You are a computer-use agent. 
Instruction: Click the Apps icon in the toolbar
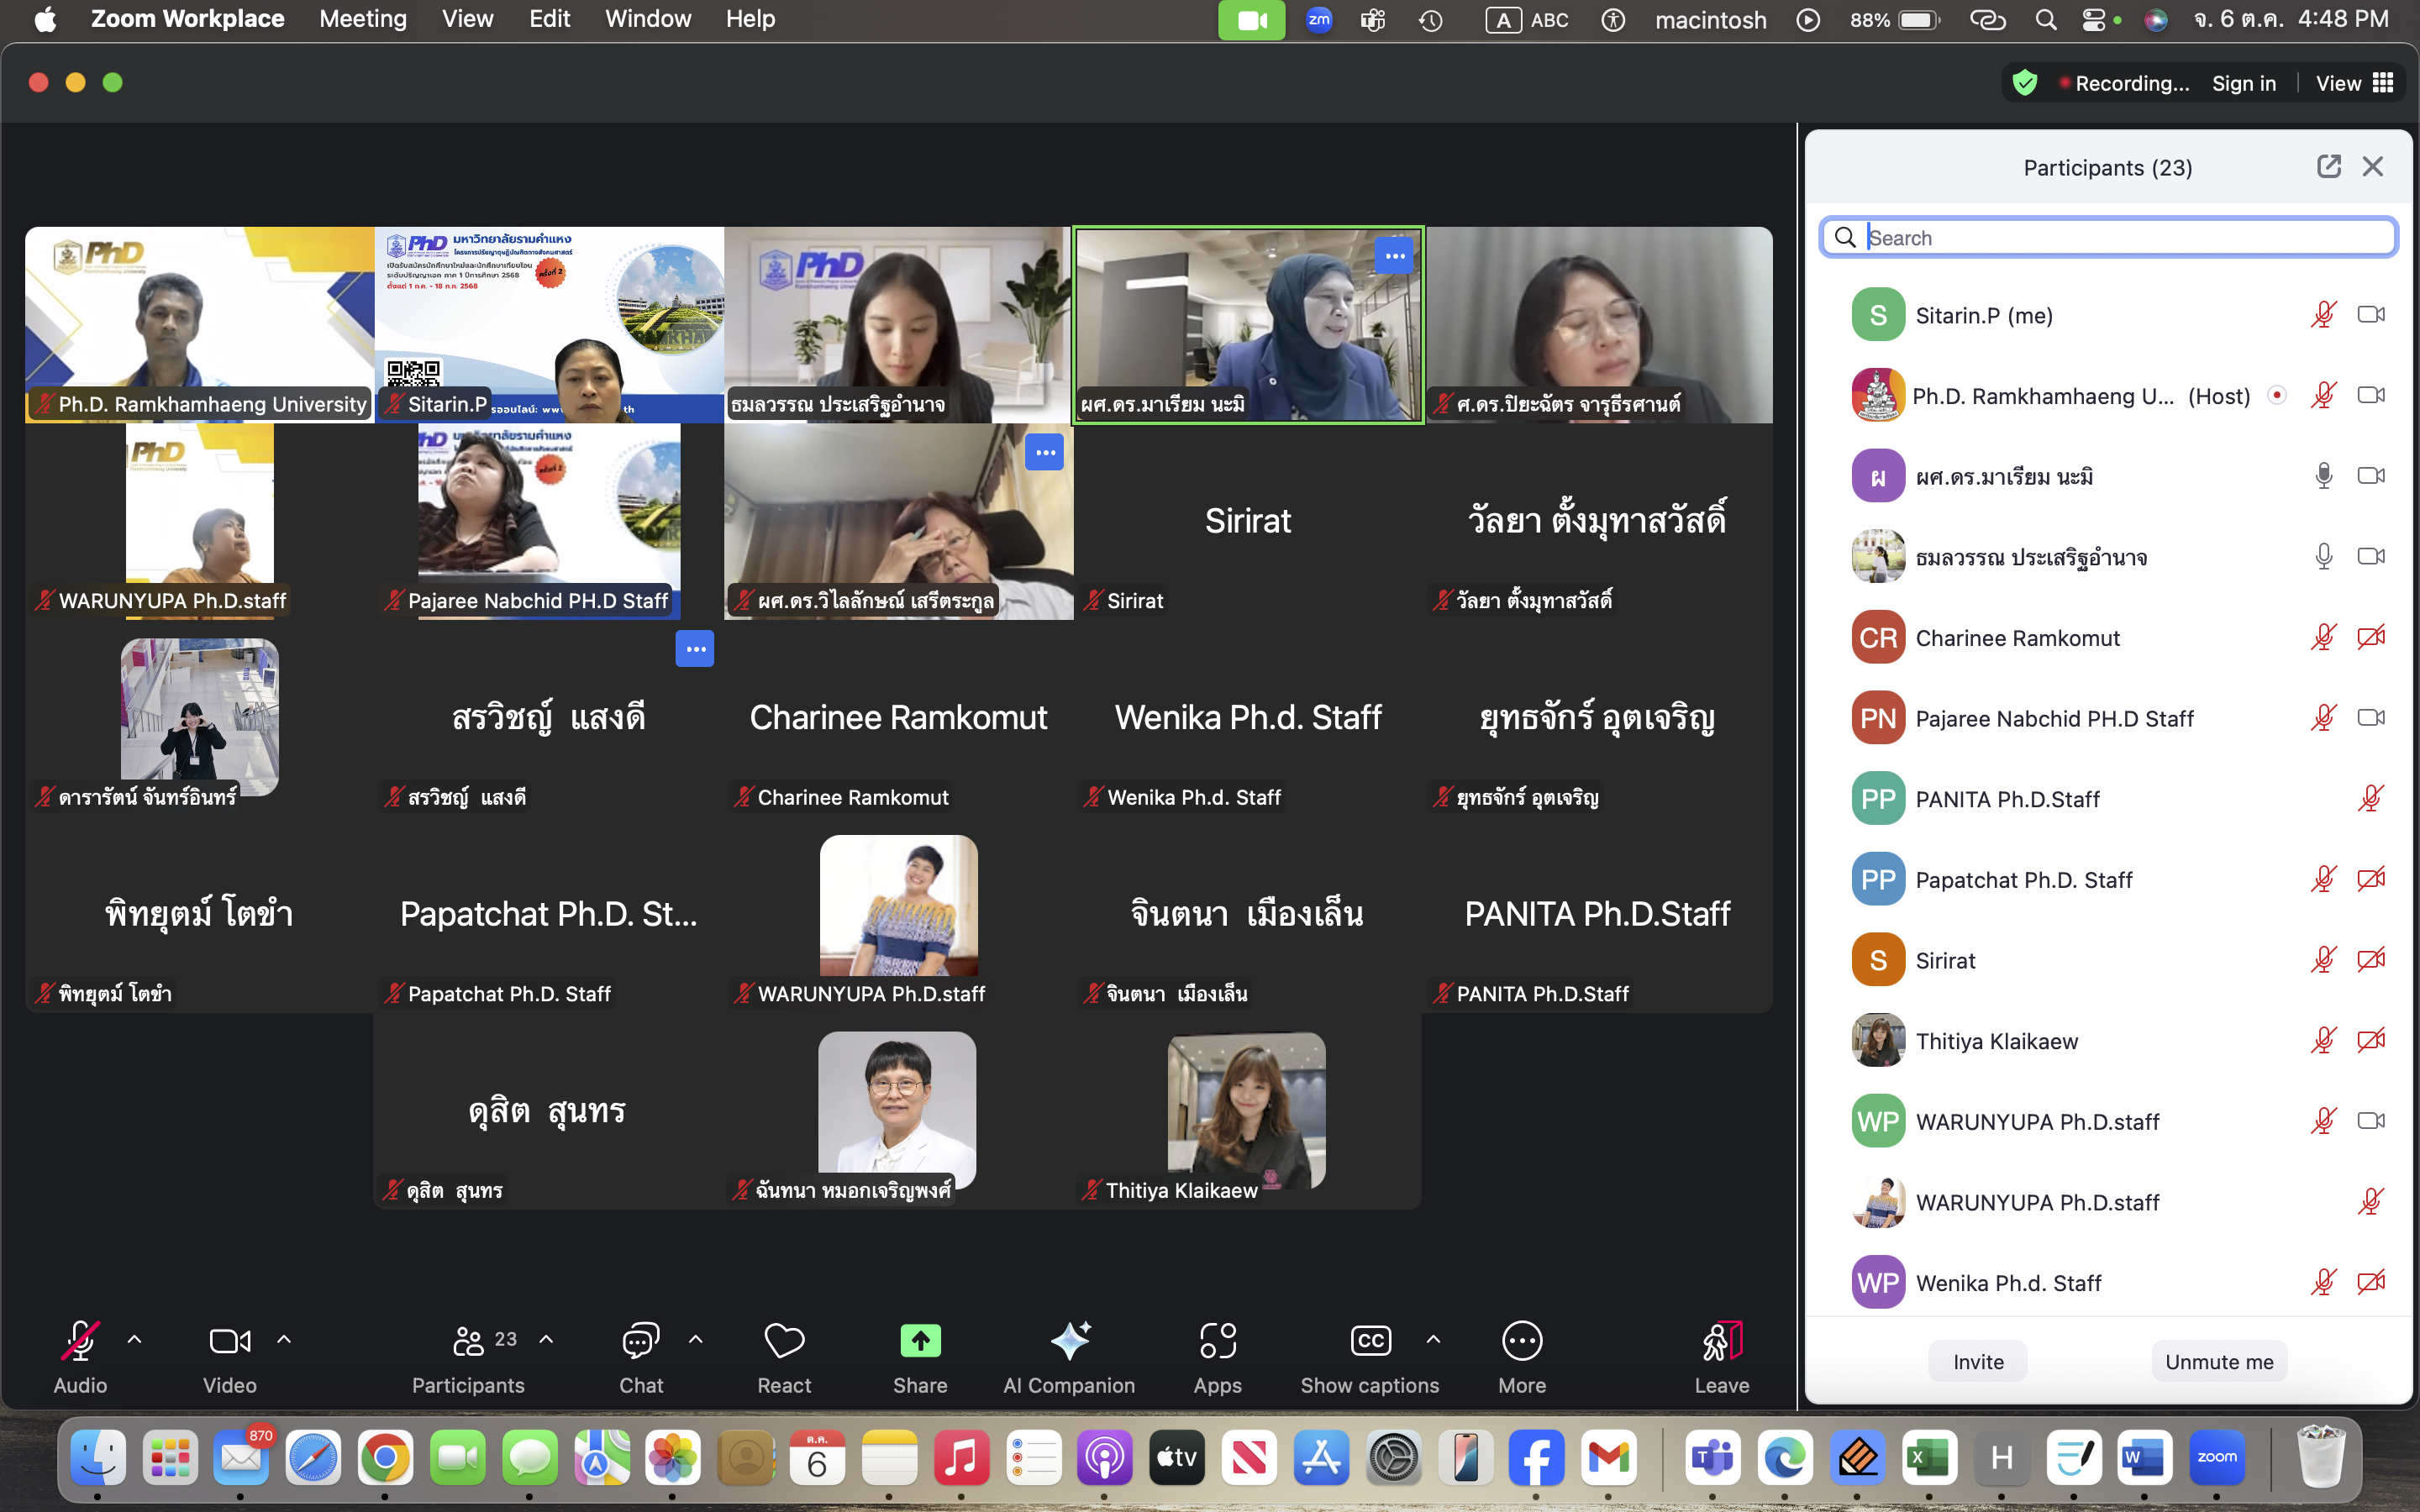1217,1342
